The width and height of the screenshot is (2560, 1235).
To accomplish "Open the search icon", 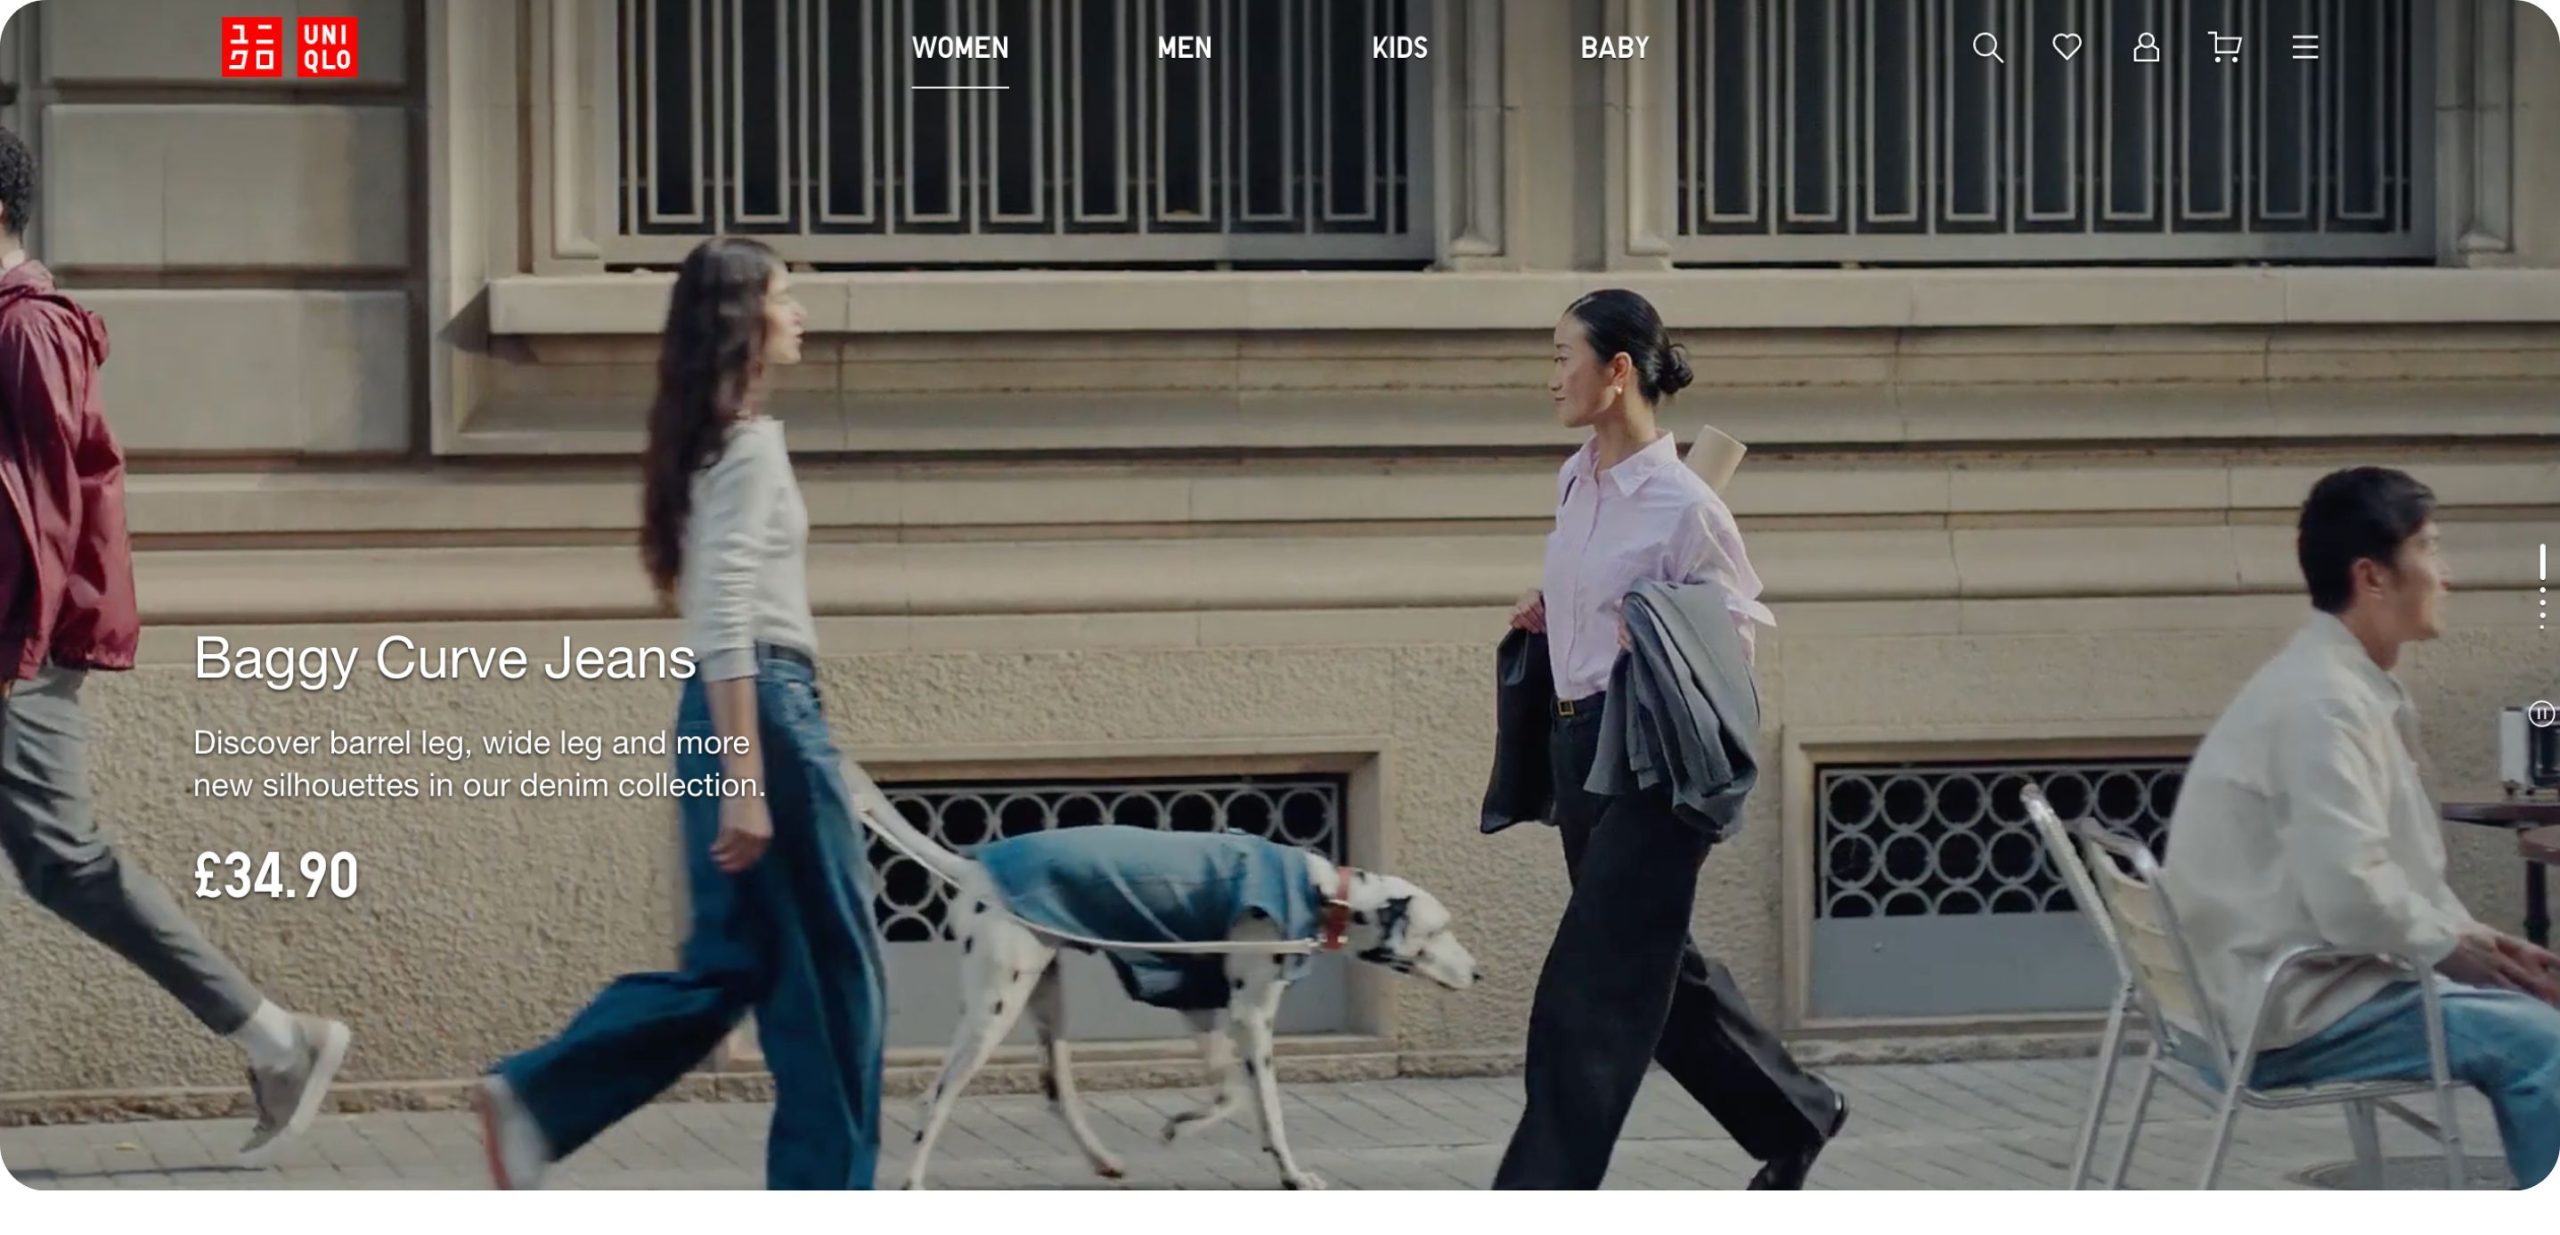I will click(x=1990, y=48).
